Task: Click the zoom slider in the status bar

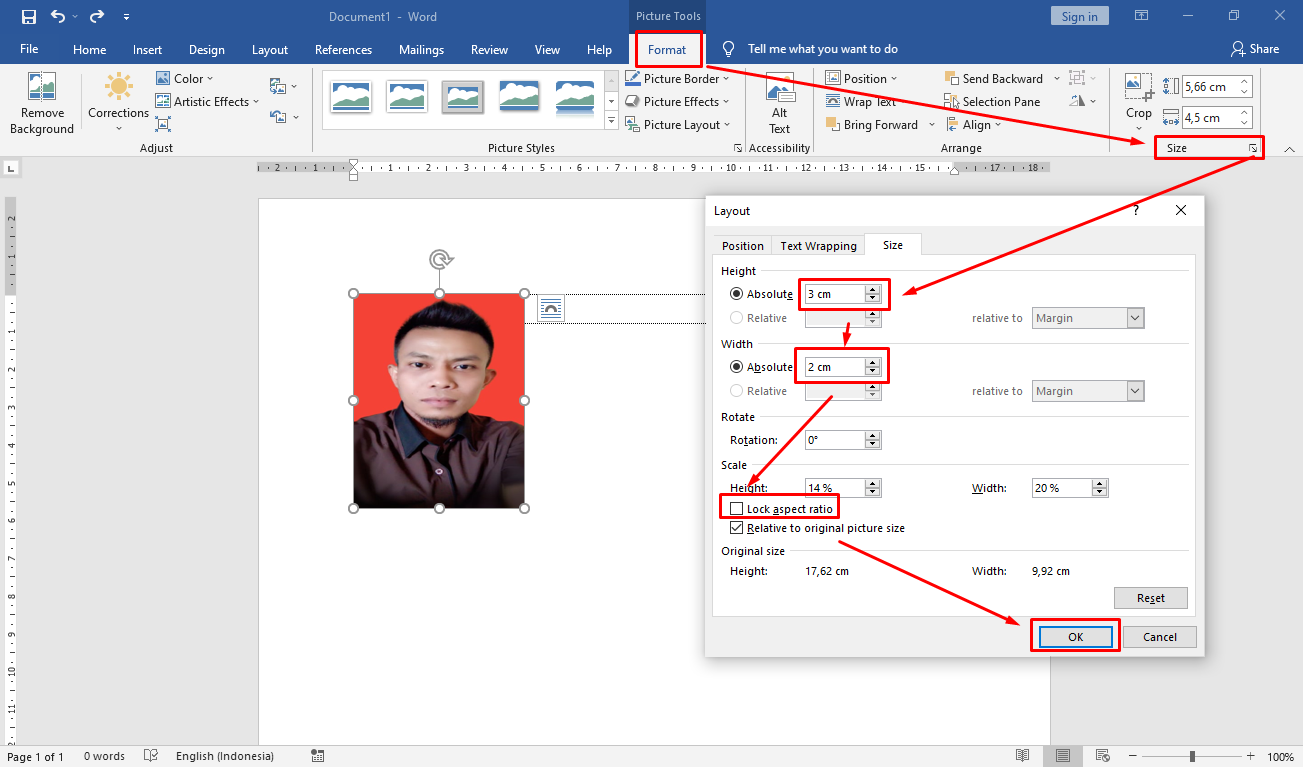Action: pyautogui.click(x=1192, y=756)
